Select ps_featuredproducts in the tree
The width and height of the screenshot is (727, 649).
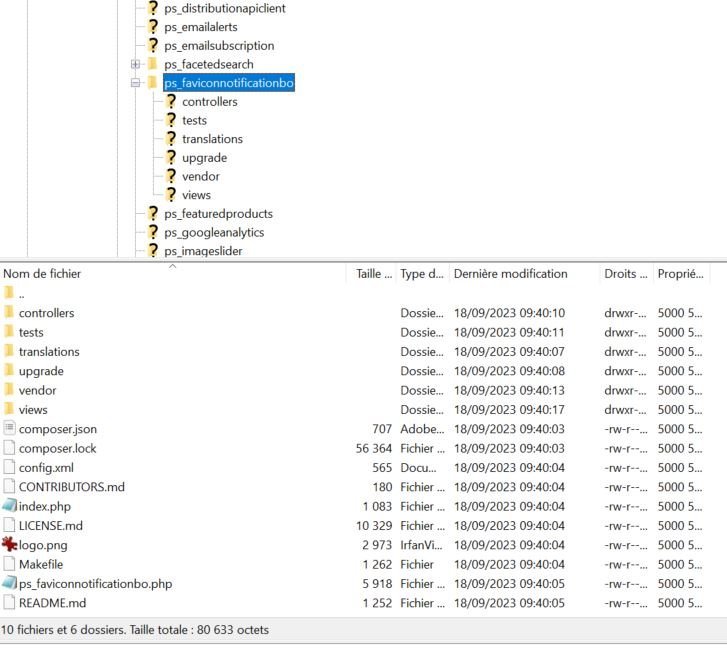point(218,214)
